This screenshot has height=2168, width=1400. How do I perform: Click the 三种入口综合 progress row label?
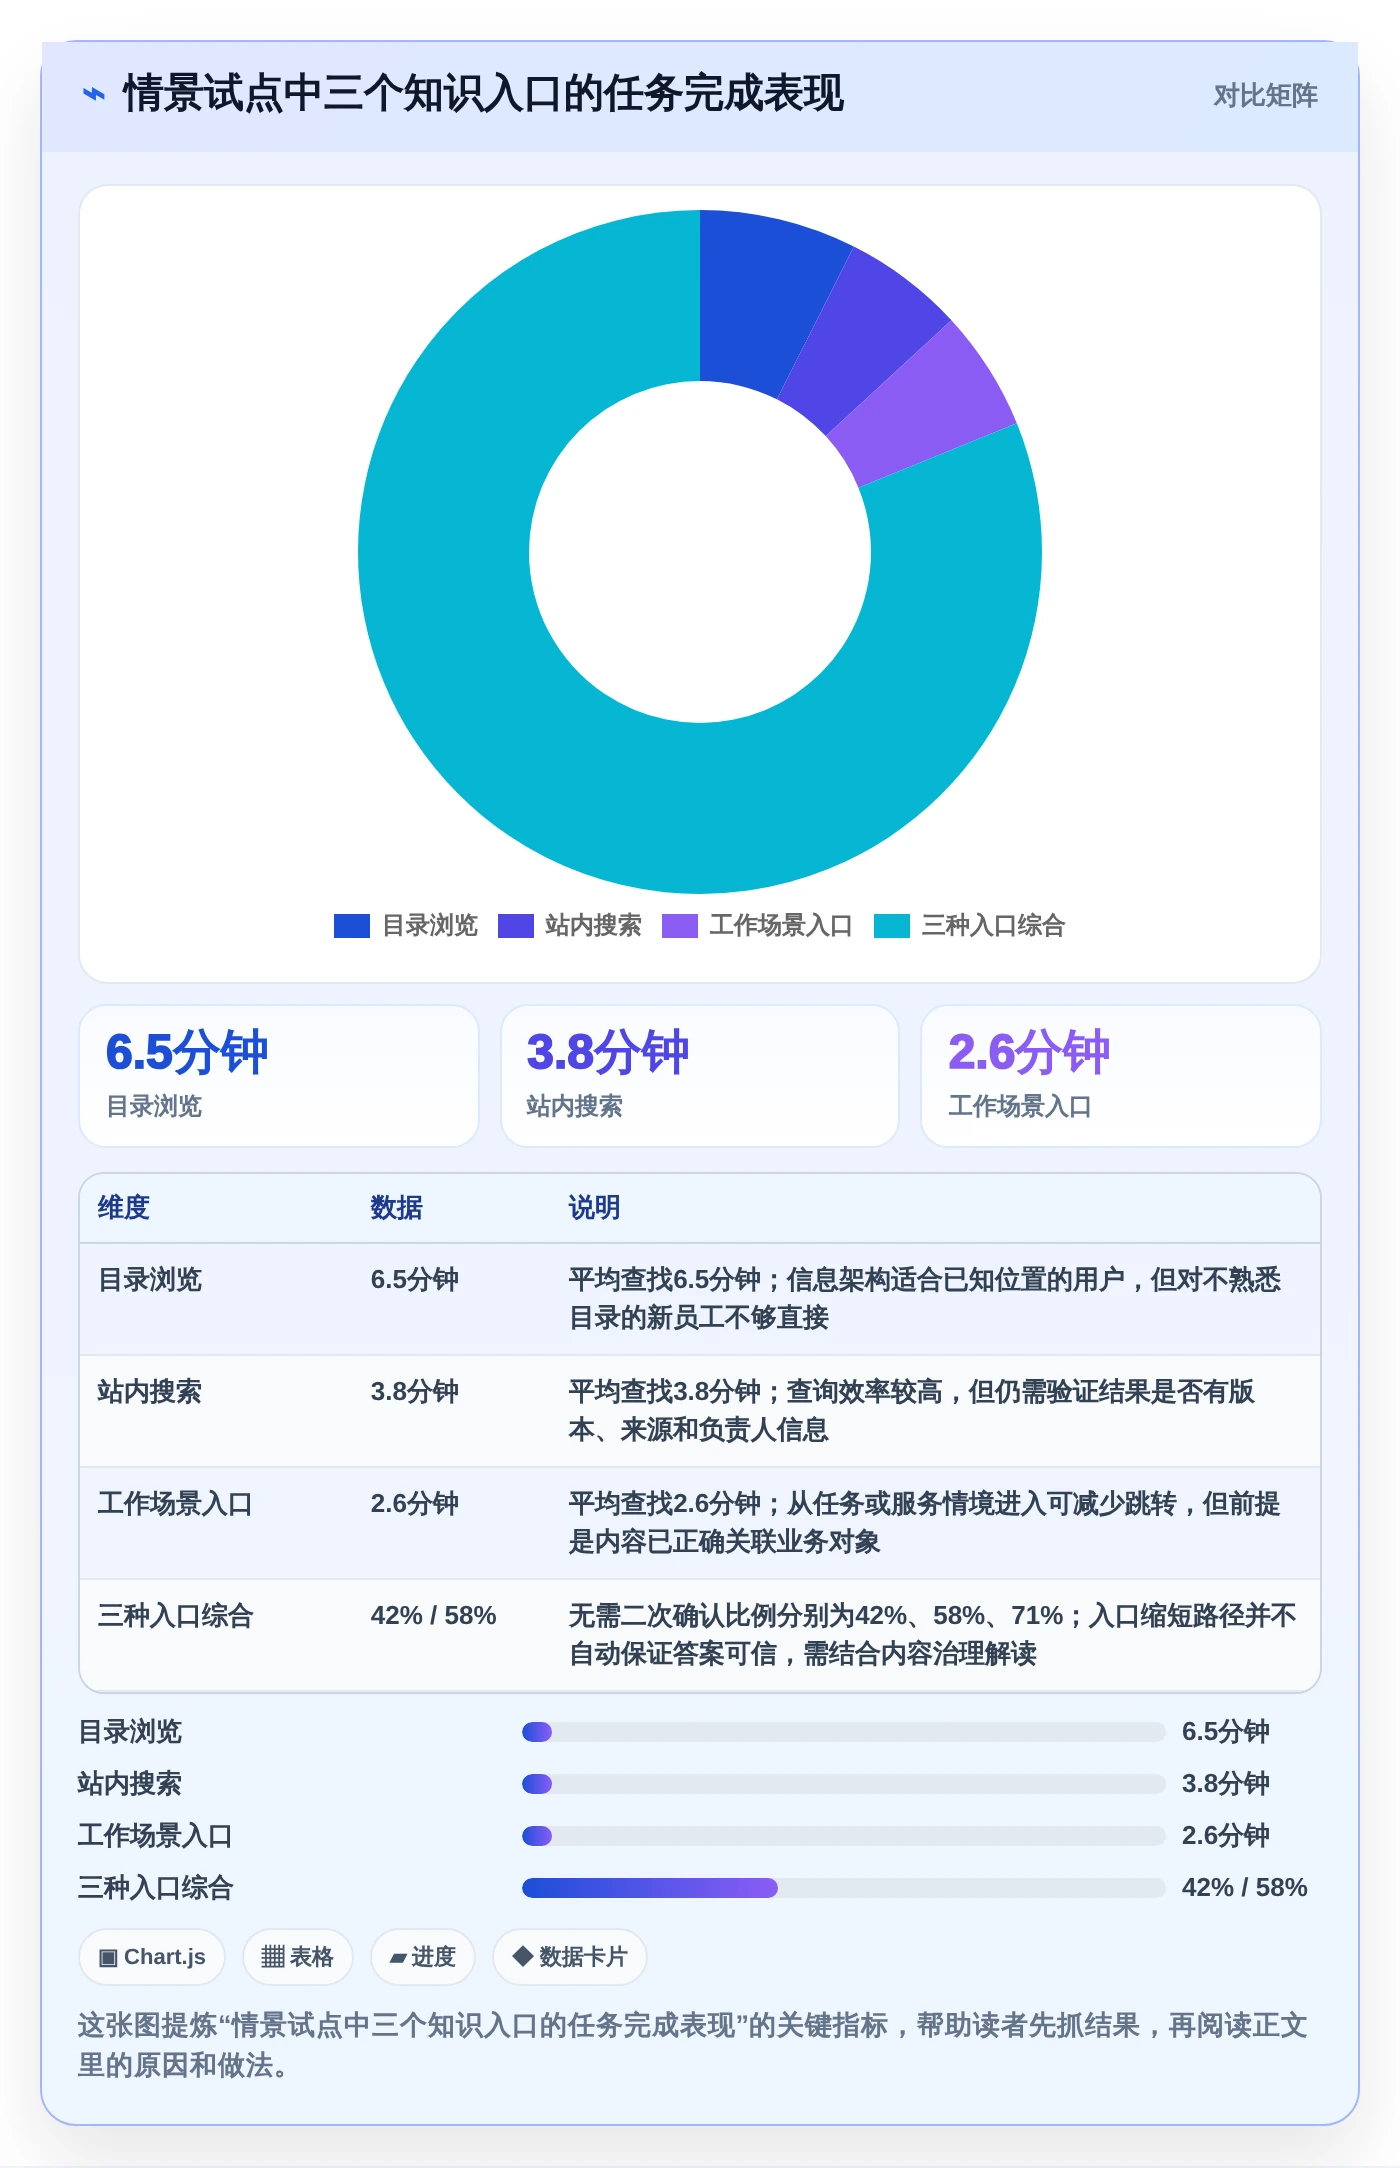[155, 1888]
